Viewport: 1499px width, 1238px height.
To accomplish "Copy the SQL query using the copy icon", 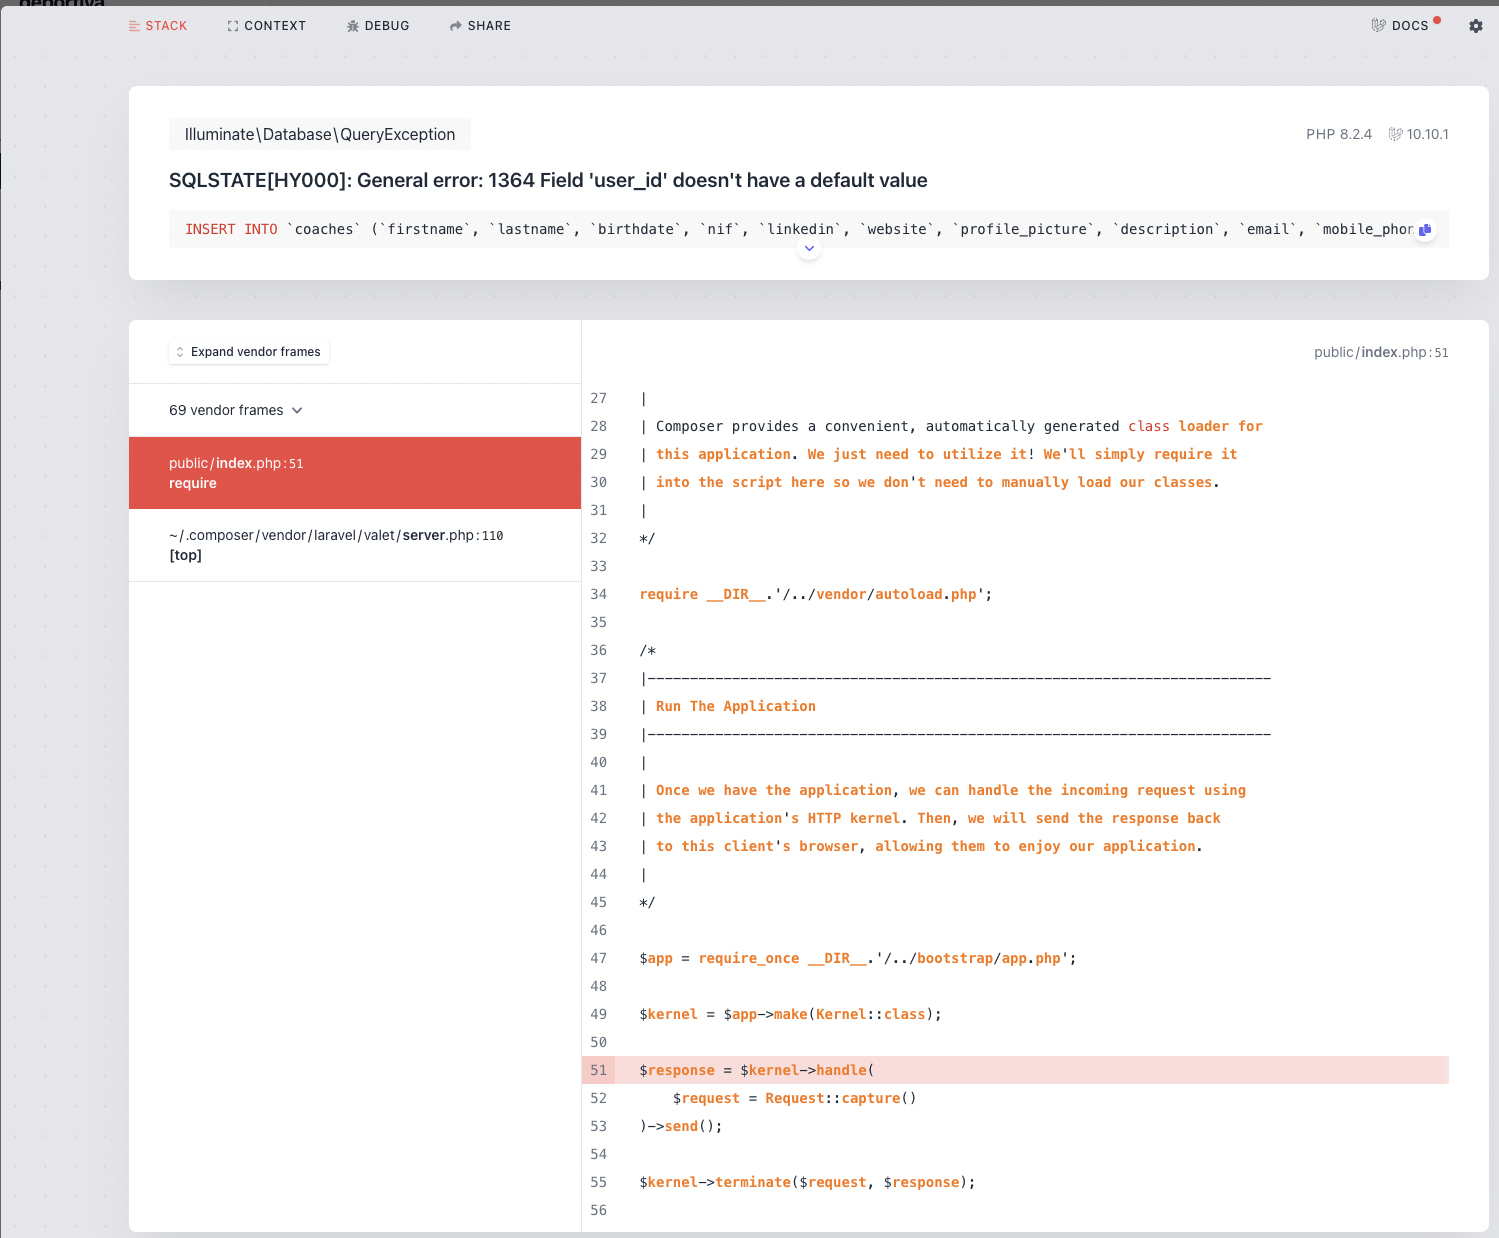I will tap(1425, 229).
